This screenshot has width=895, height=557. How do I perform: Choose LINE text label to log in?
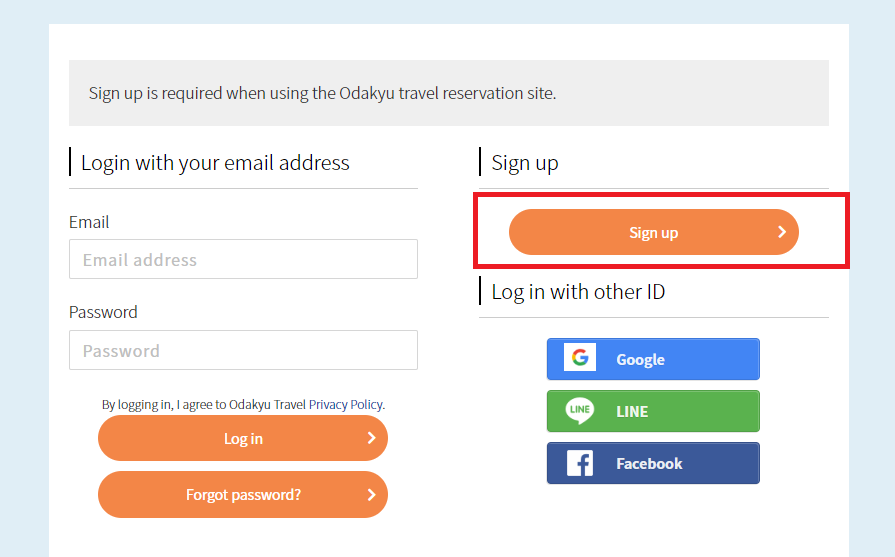click(632, 411)
